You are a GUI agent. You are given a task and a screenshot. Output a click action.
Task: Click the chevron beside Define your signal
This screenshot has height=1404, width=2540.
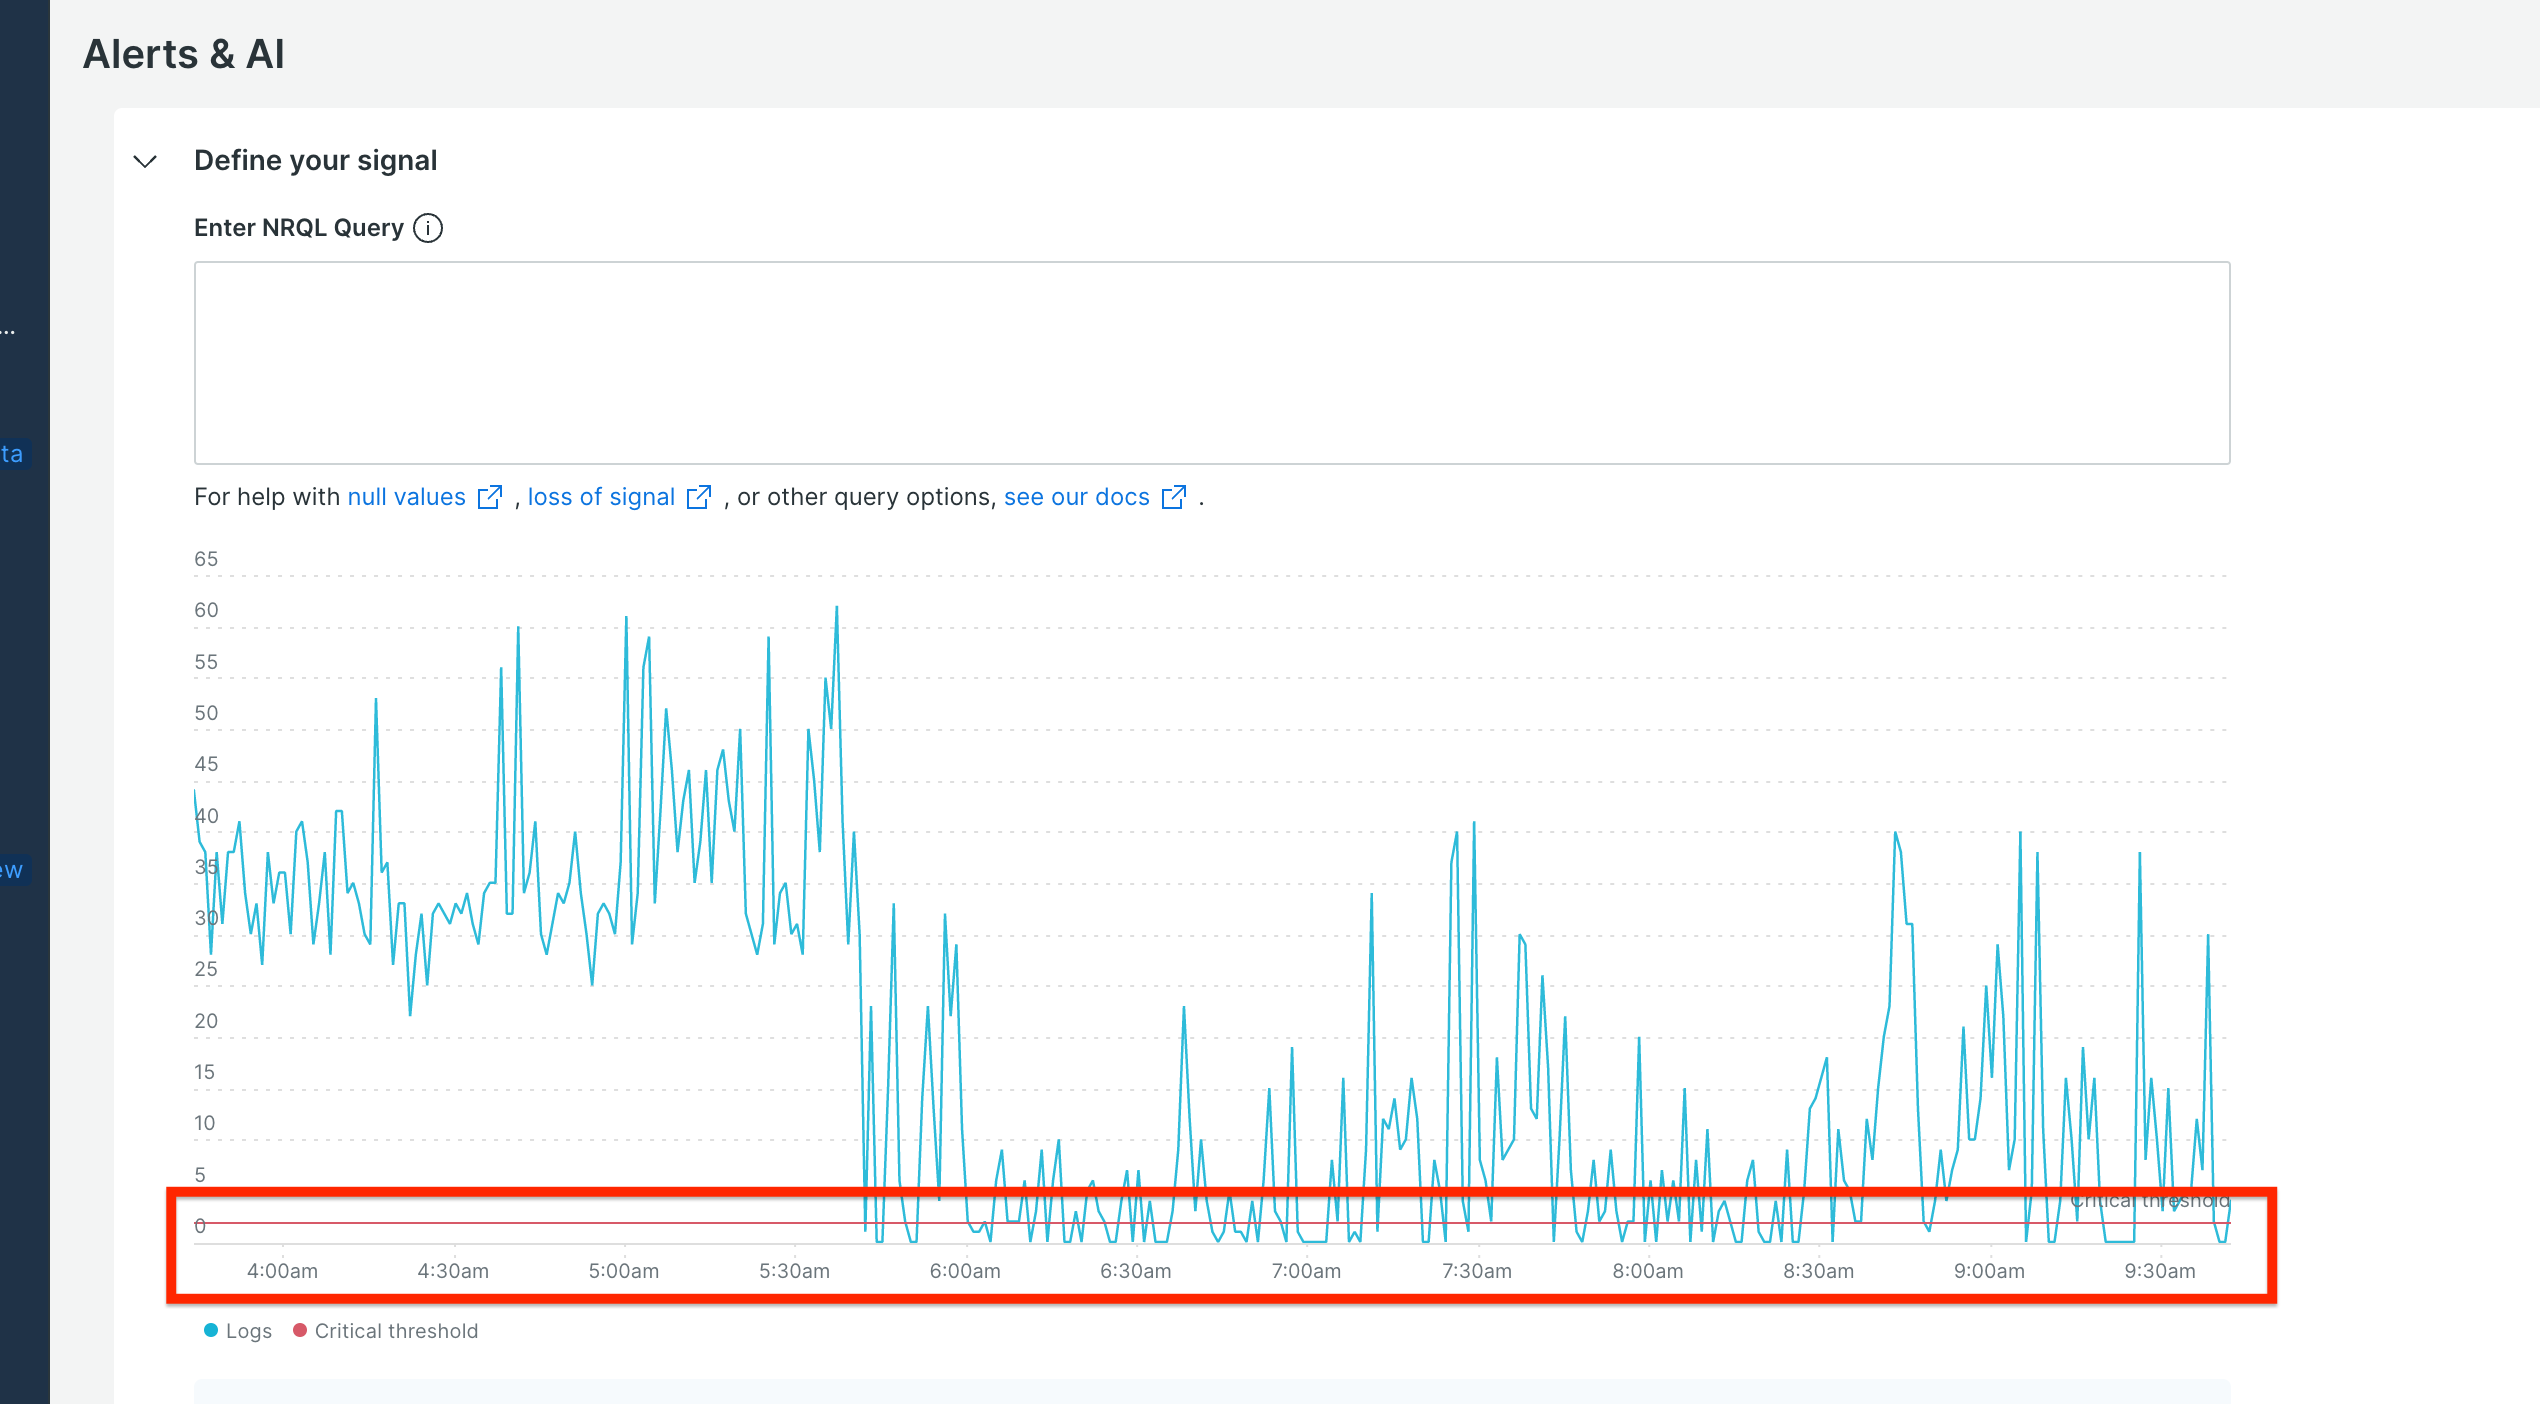145,161
